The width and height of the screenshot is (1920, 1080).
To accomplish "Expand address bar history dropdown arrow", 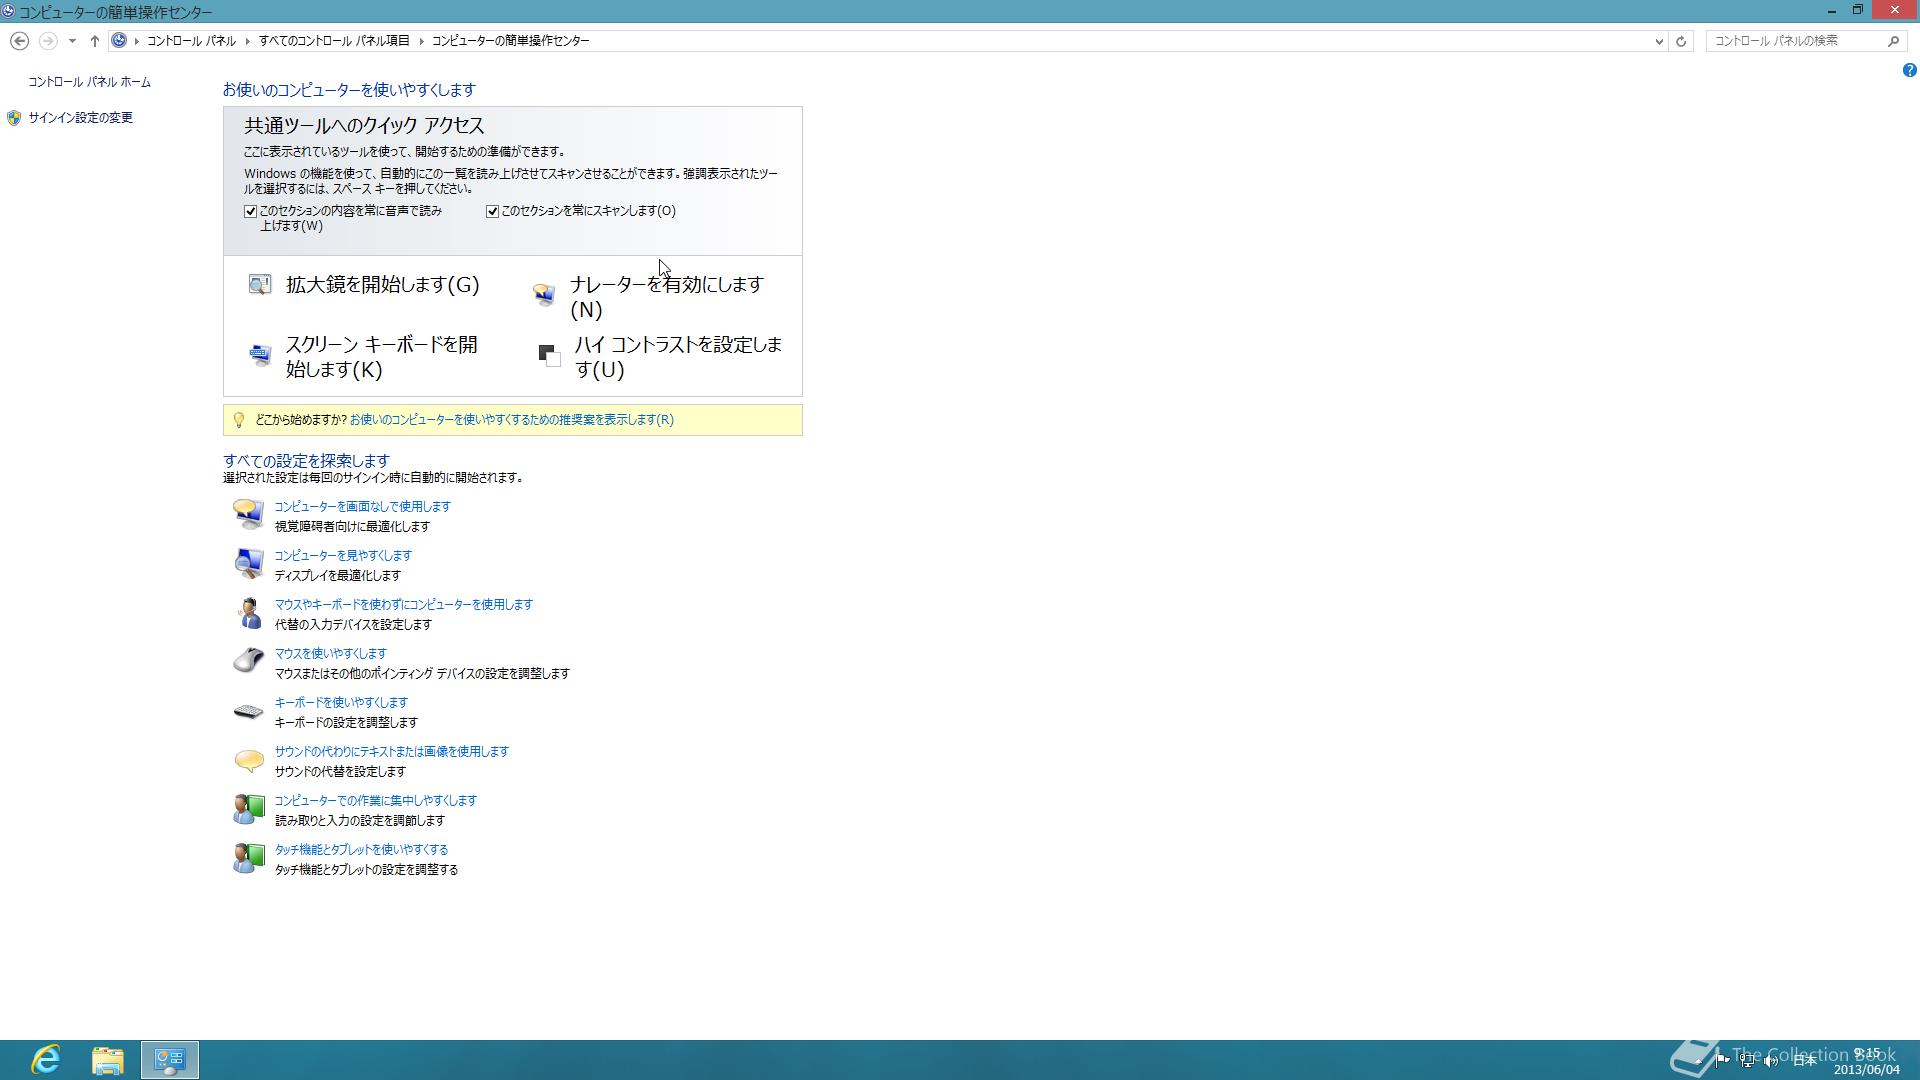I will coord(1659,41).
